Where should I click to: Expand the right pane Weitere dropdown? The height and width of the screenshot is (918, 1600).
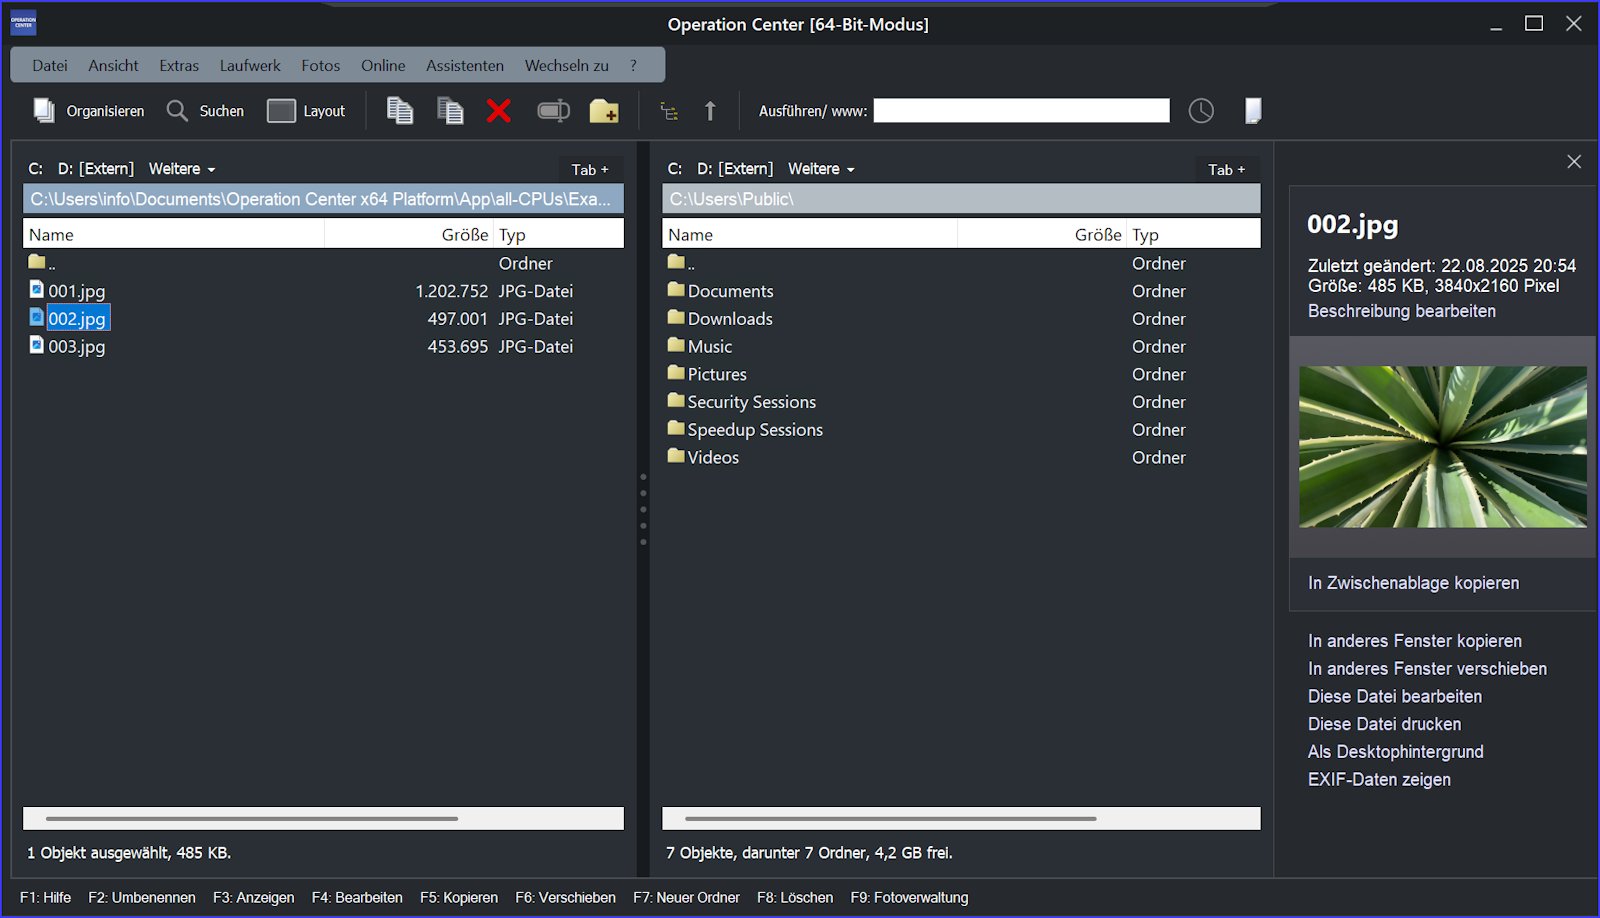tap(821, 169)
